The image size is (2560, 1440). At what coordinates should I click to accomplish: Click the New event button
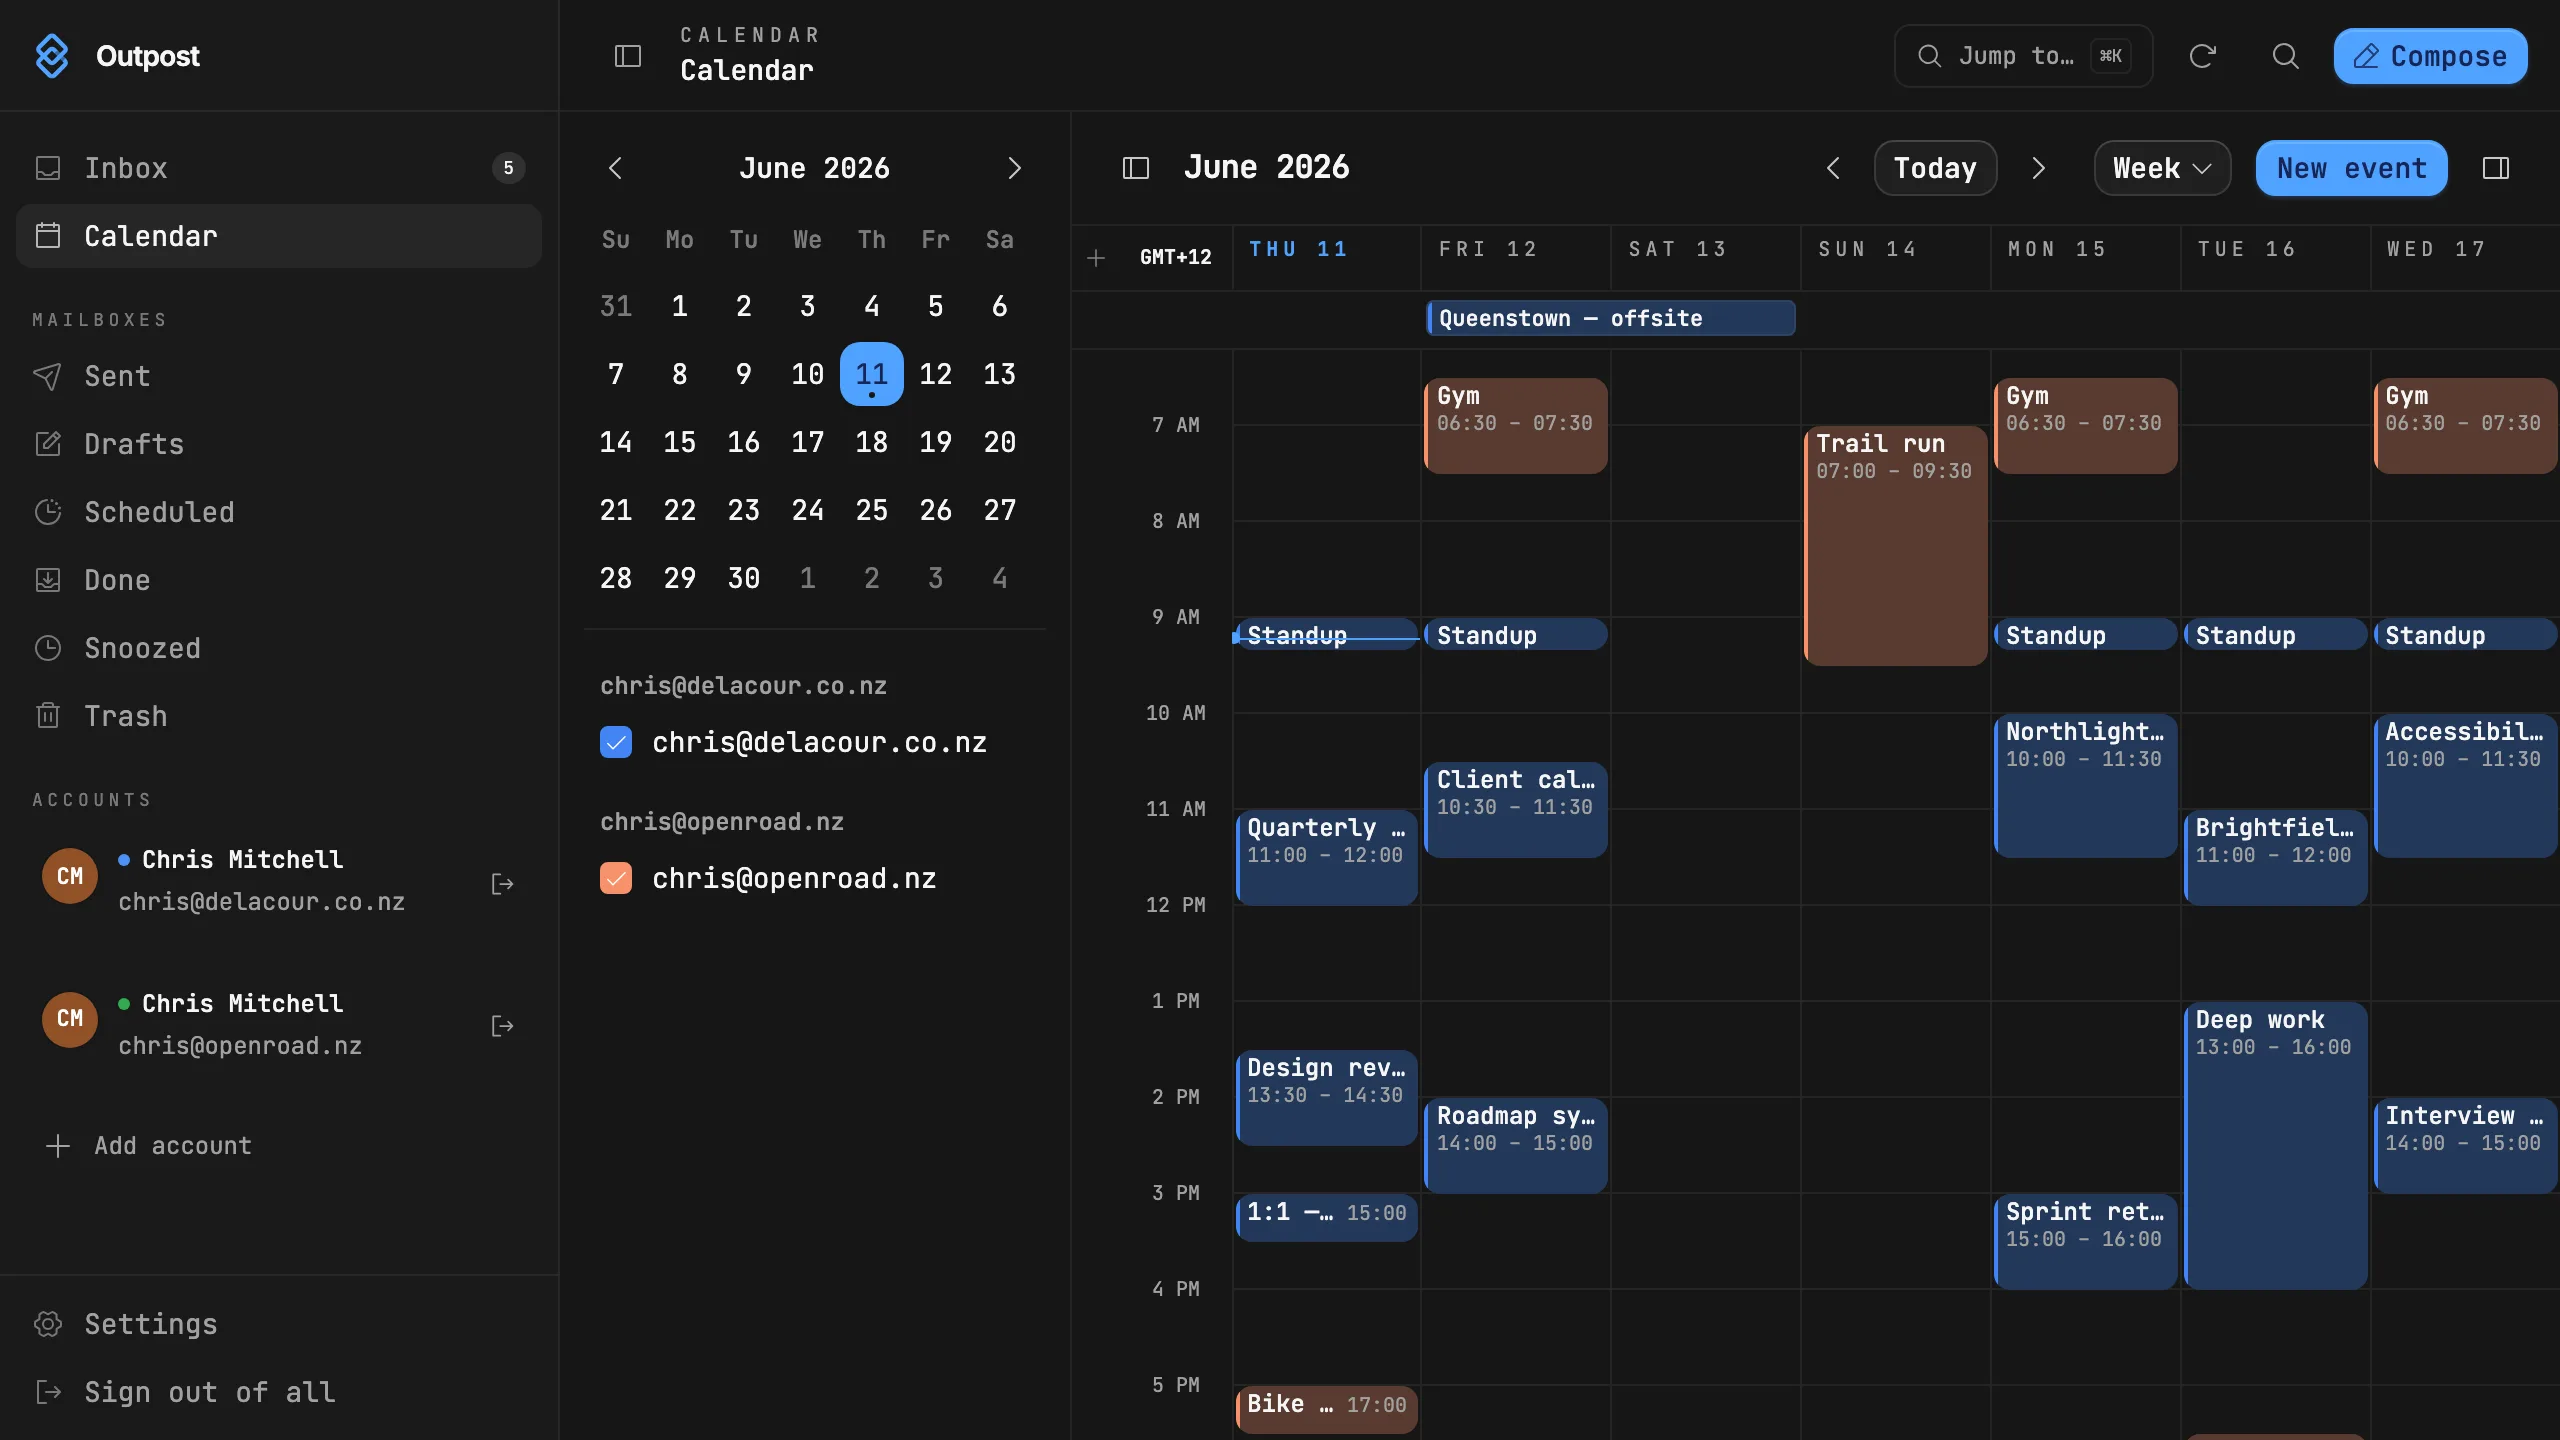pos(2352,168)
